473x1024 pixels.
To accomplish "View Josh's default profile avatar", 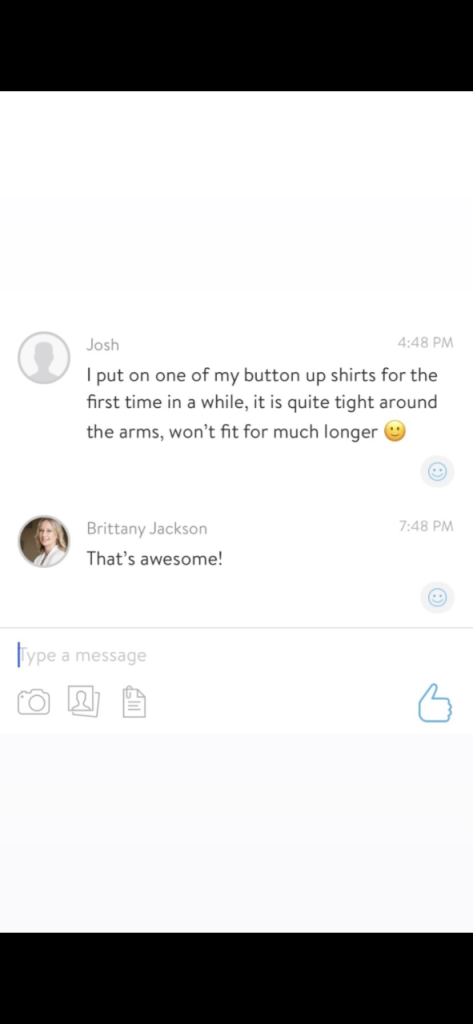I will (x=44, y=357).
